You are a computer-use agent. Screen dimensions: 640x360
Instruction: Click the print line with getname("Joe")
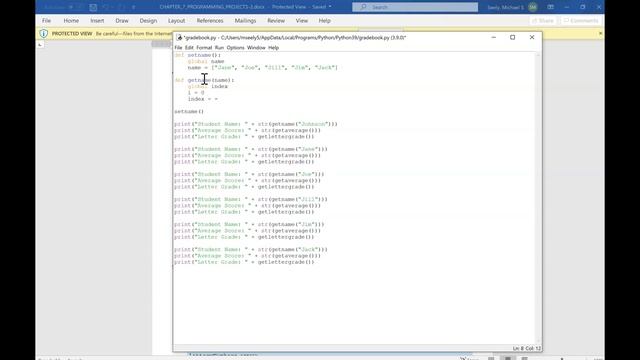249,174
